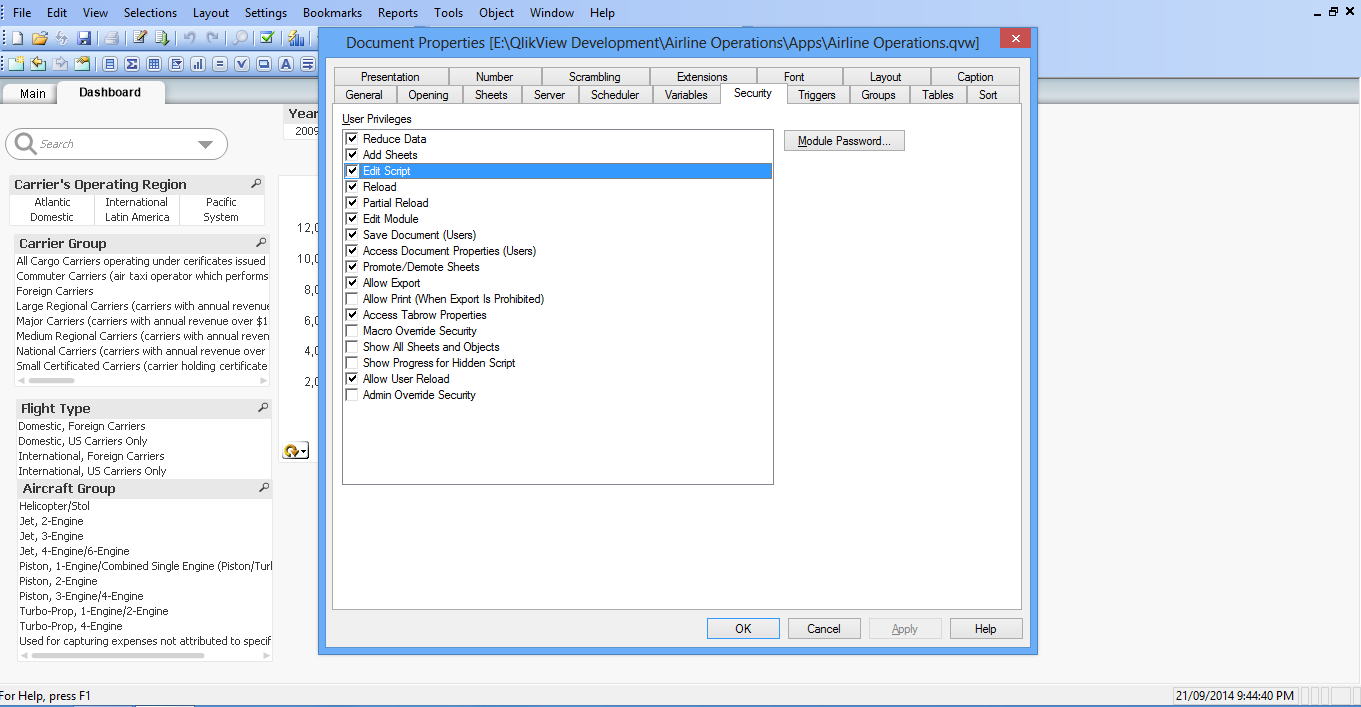The image size is (1361, 707).
Task: Enable Show All Sheets and Objects
Action: pyautogui.click(x=352, y=347)
